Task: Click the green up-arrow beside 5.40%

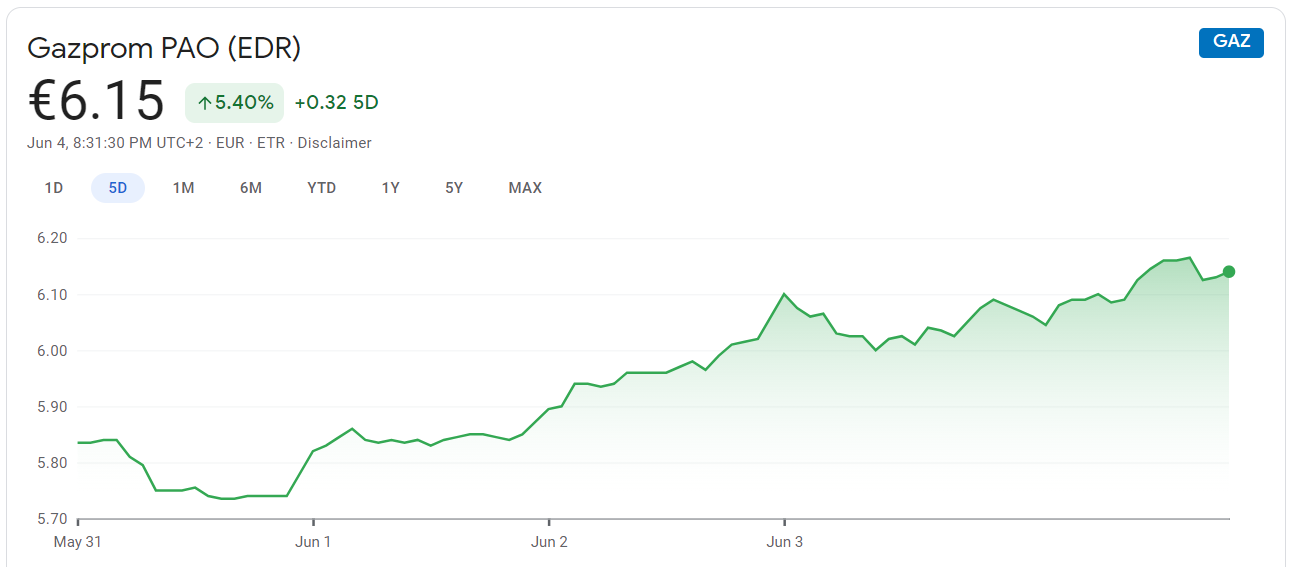Action: click(204, 102)
